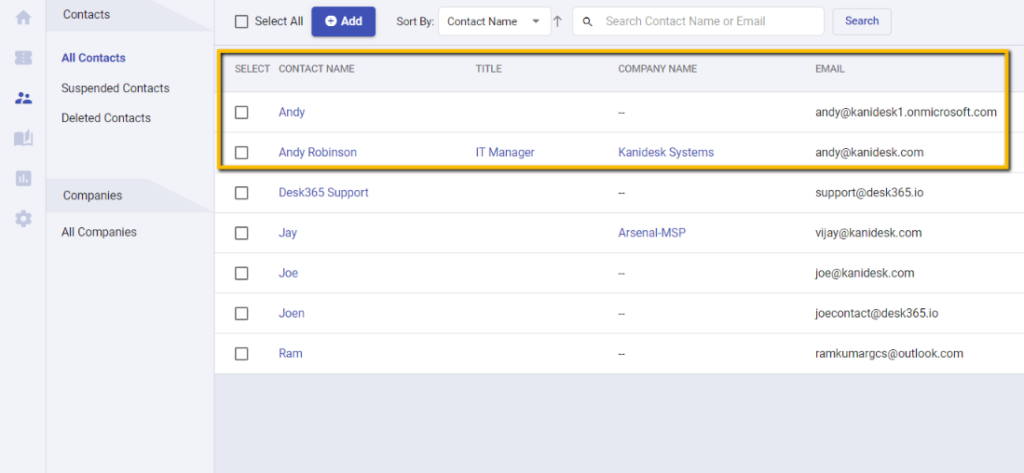Tick the checkbox for Joe
This screenshot has width=1024, height=473.
point(242,273)
